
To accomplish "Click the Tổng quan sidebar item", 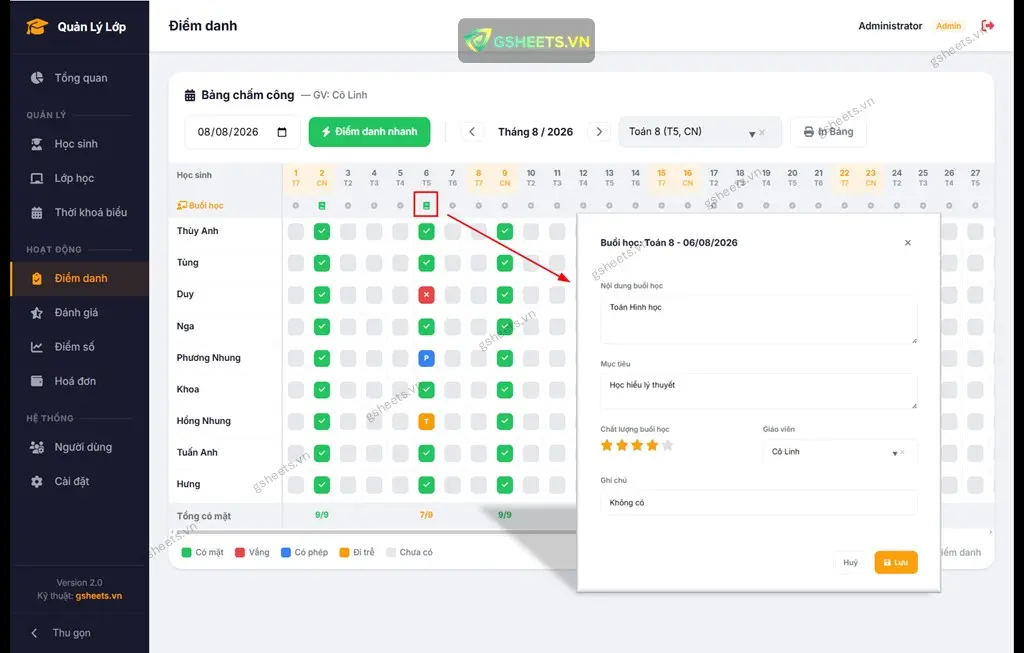I will pyautogui.click(x=80, y=78).
